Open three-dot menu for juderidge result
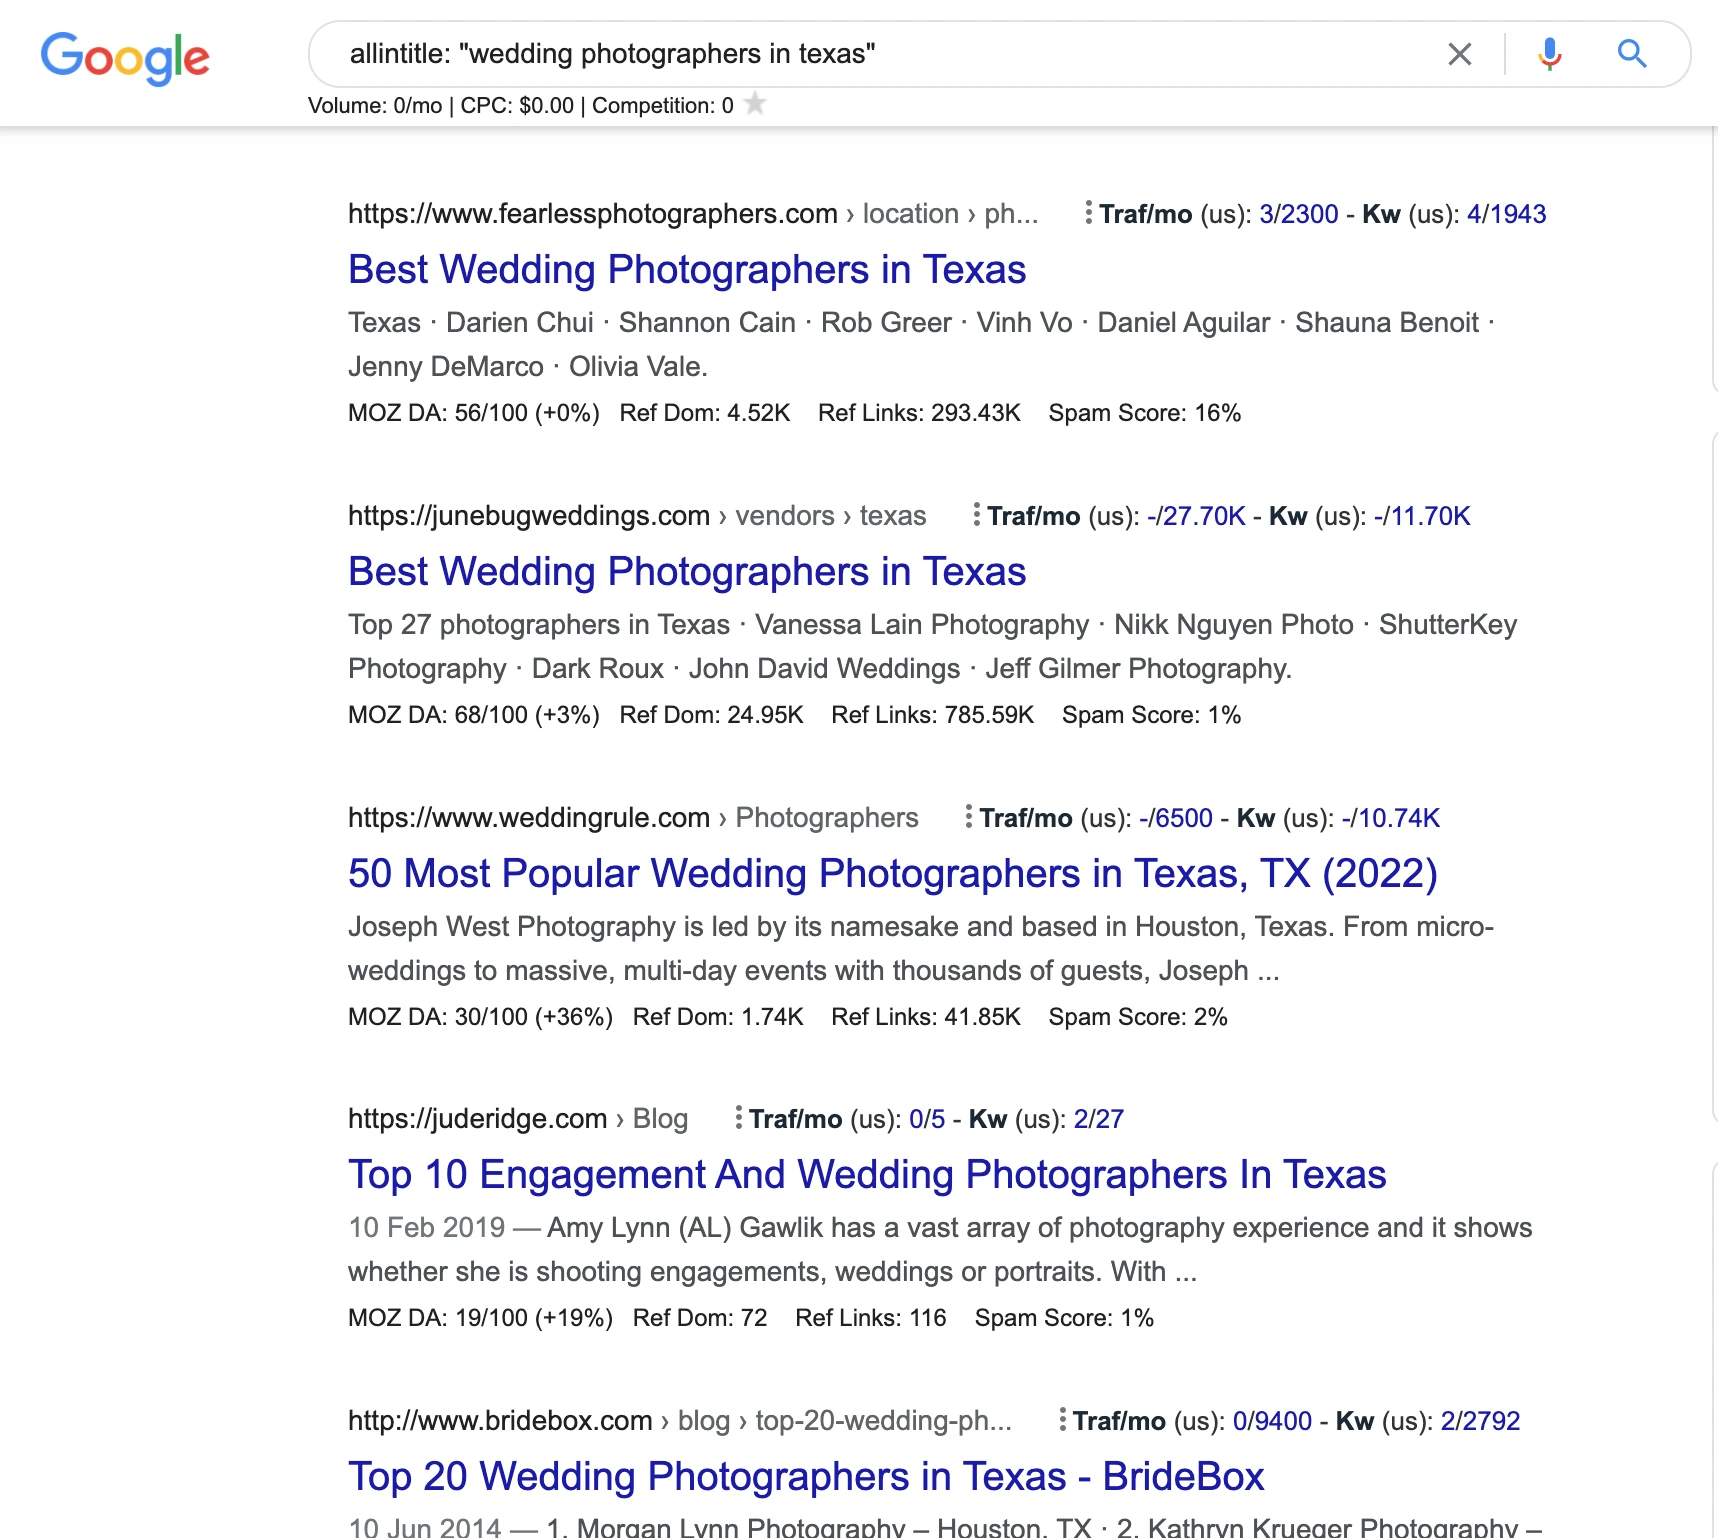This screenshot has height=1538, width=1718. pyautogui.click(x=738, y=1118)
